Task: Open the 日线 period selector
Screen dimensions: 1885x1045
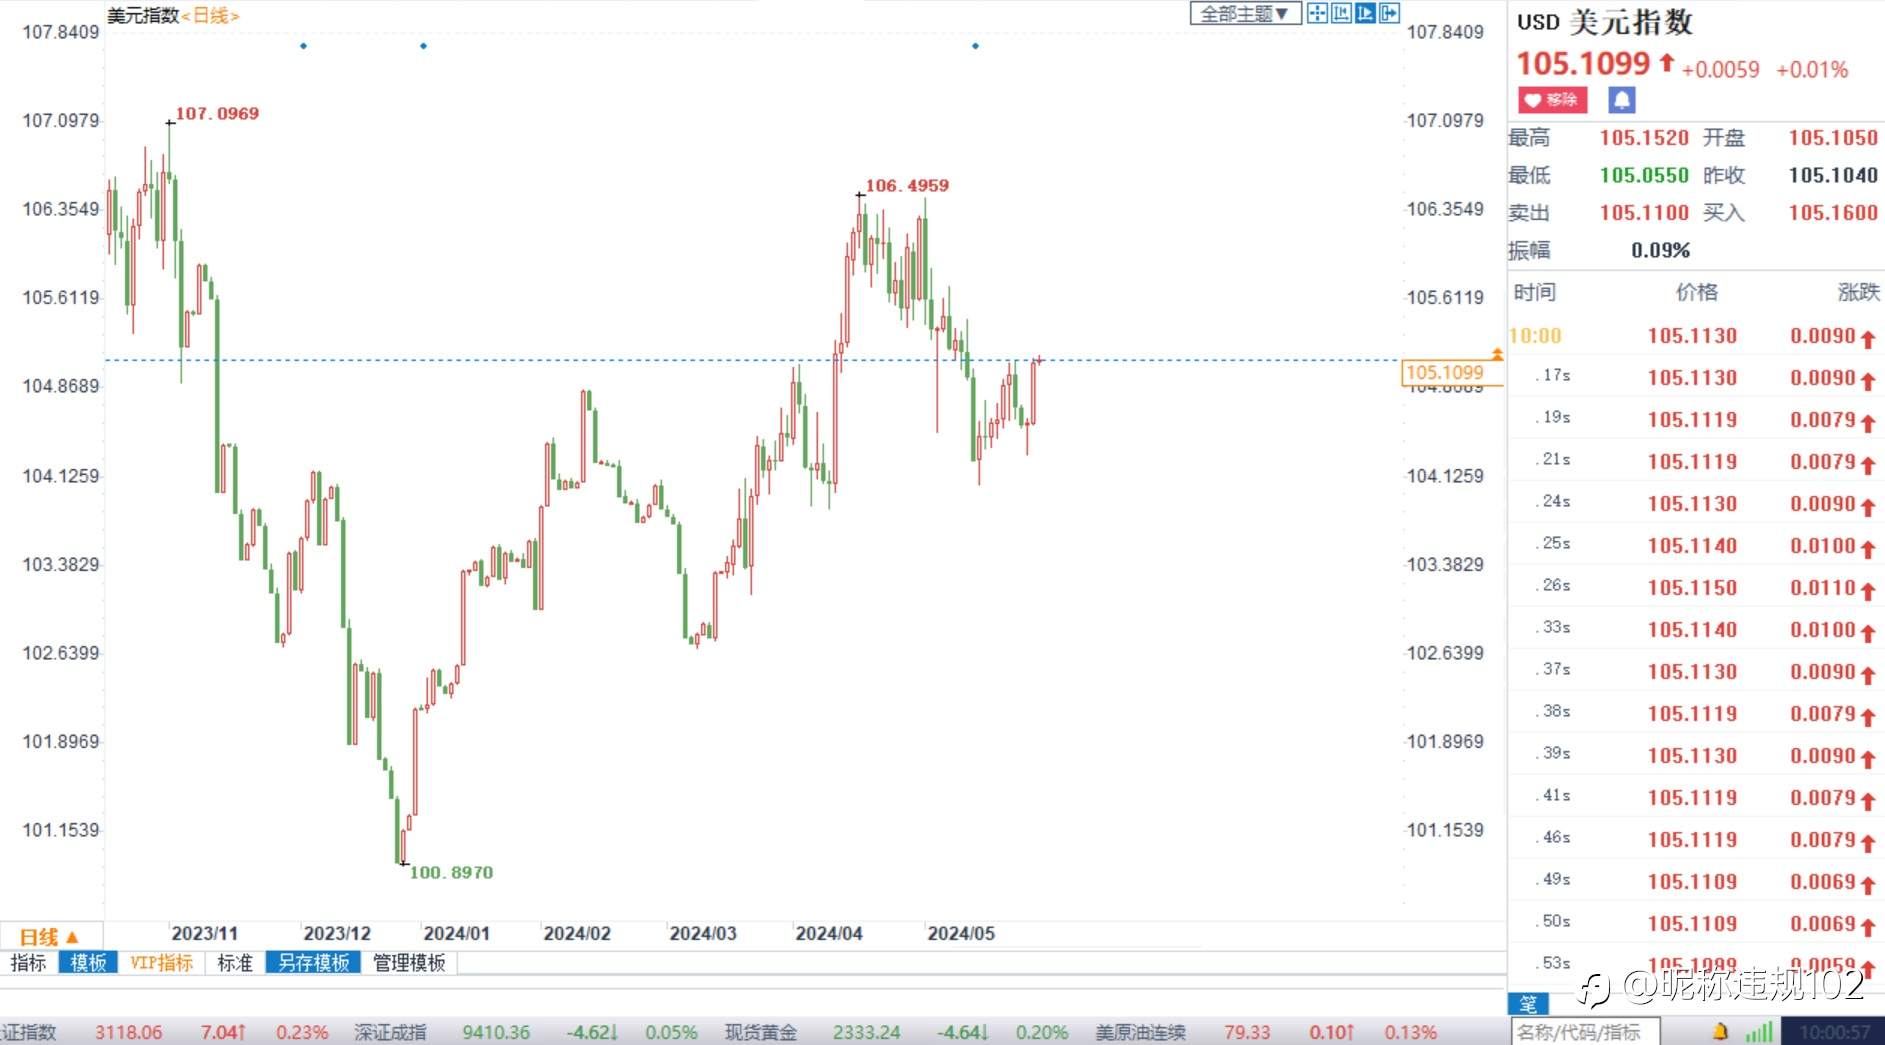Action: 50,937
